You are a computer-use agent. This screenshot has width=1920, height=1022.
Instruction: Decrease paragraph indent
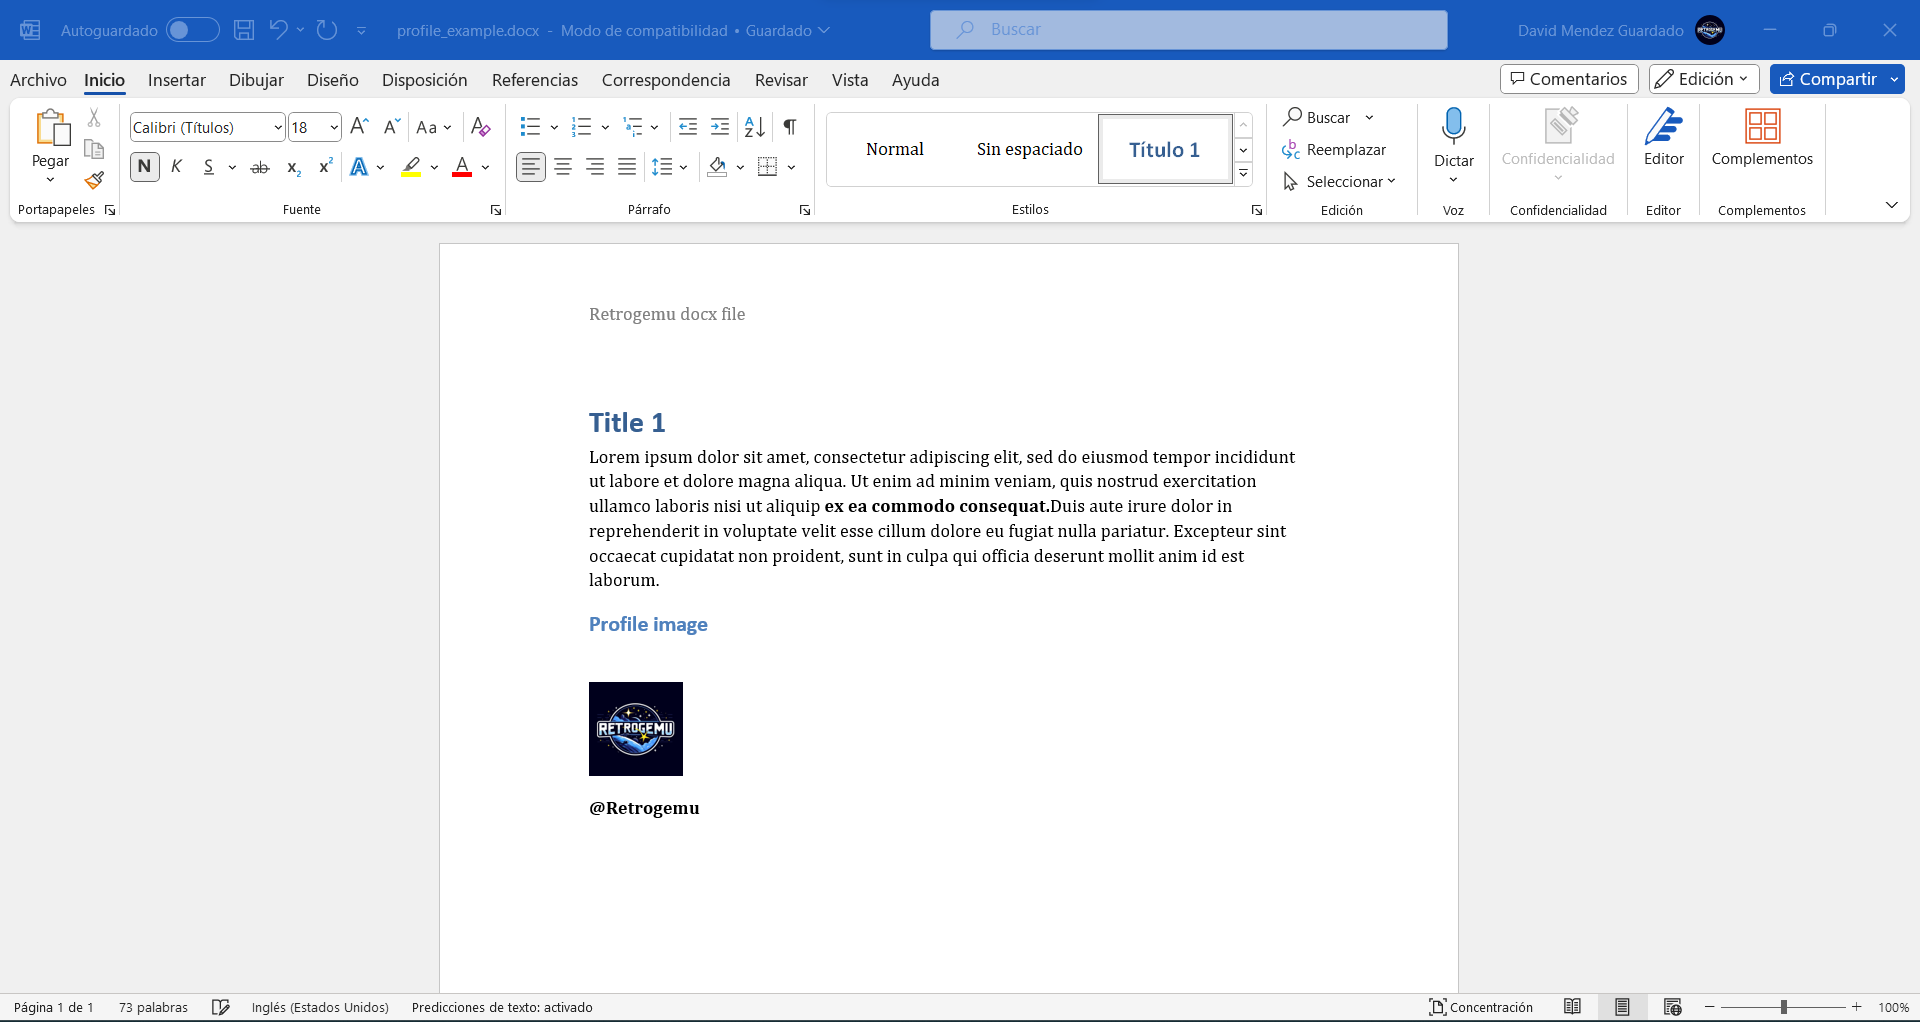(688, 127)
